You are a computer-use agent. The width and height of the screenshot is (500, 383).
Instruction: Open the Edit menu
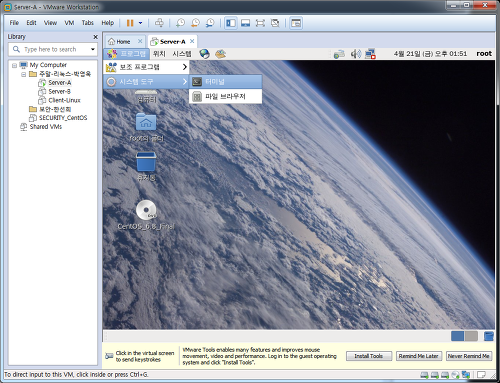point(31,23)
